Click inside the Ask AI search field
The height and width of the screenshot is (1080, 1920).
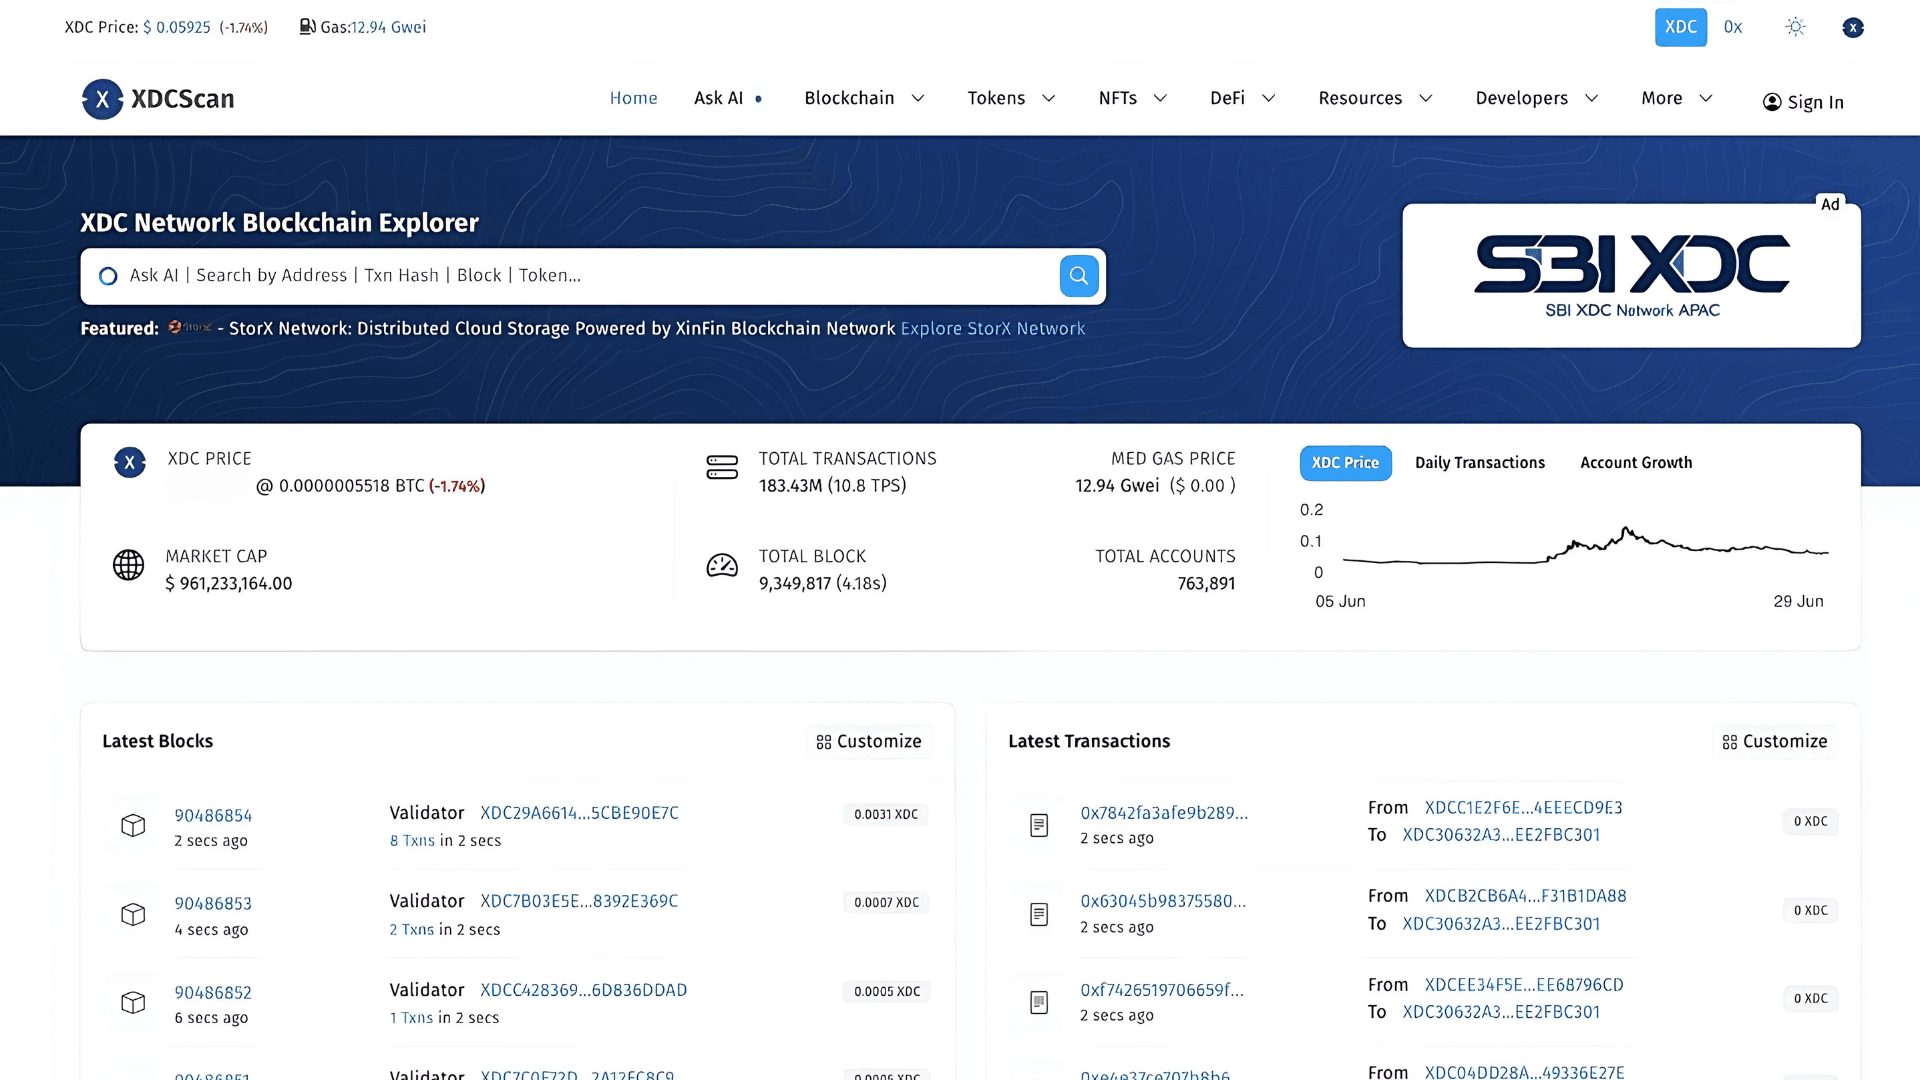click(500, 275)
